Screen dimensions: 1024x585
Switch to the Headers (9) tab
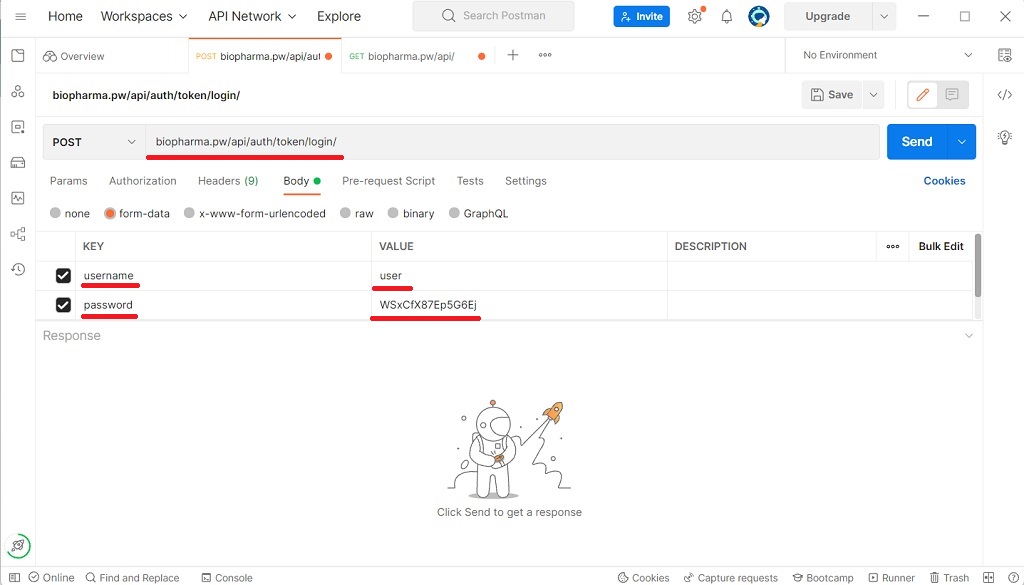coord(228,181)
